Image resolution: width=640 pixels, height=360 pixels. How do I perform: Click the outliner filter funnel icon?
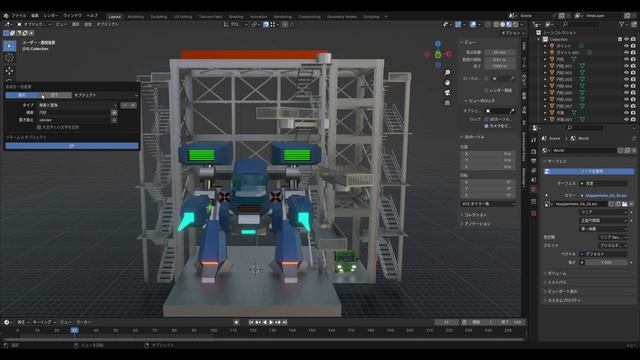tap(622, 24)
